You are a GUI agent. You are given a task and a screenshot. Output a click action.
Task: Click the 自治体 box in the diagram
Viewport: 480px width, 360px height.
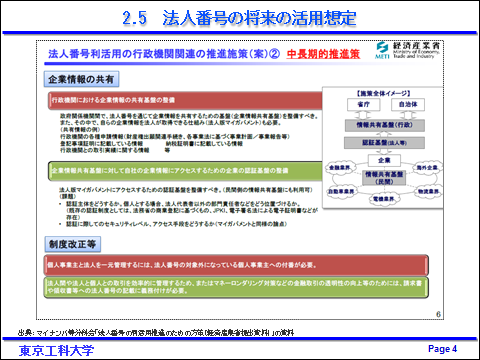tap(408, 104)
